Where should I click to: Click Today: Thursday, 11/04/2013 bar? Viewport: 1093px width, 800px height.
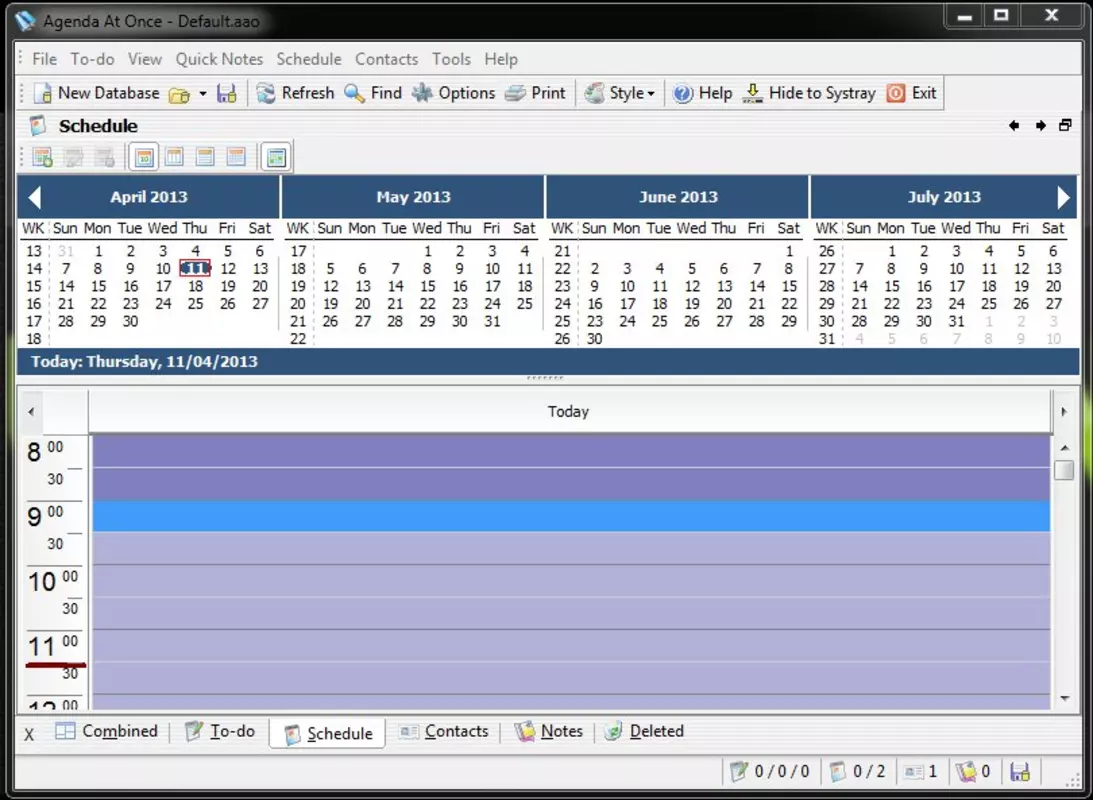tap(548, 362)
